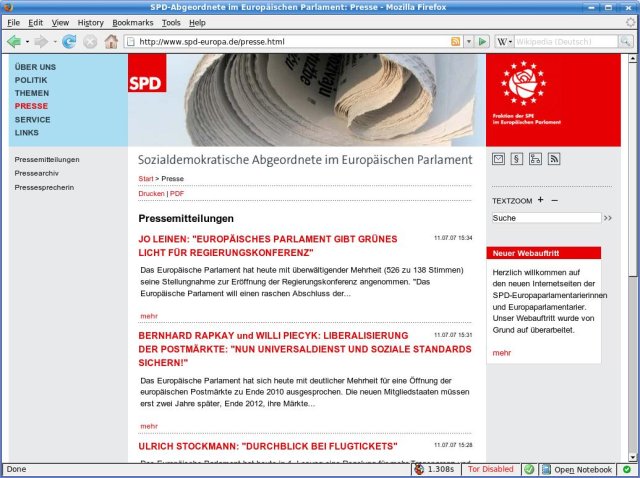
Task: Open Pressesprecherin link
Action: click(x=44, y=188)
